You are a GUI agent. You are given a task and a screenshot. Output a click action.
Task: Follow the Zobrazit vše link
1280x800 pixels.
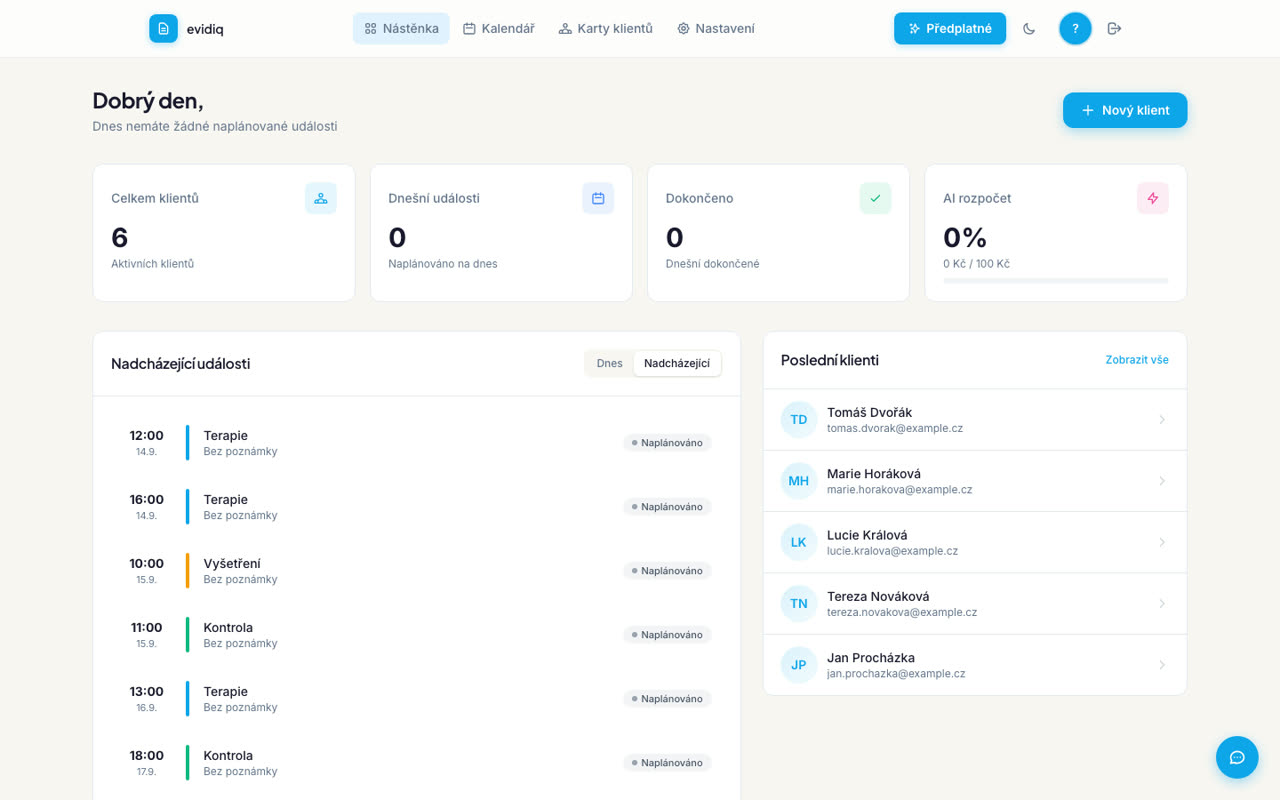click(x=1137, y=360)
